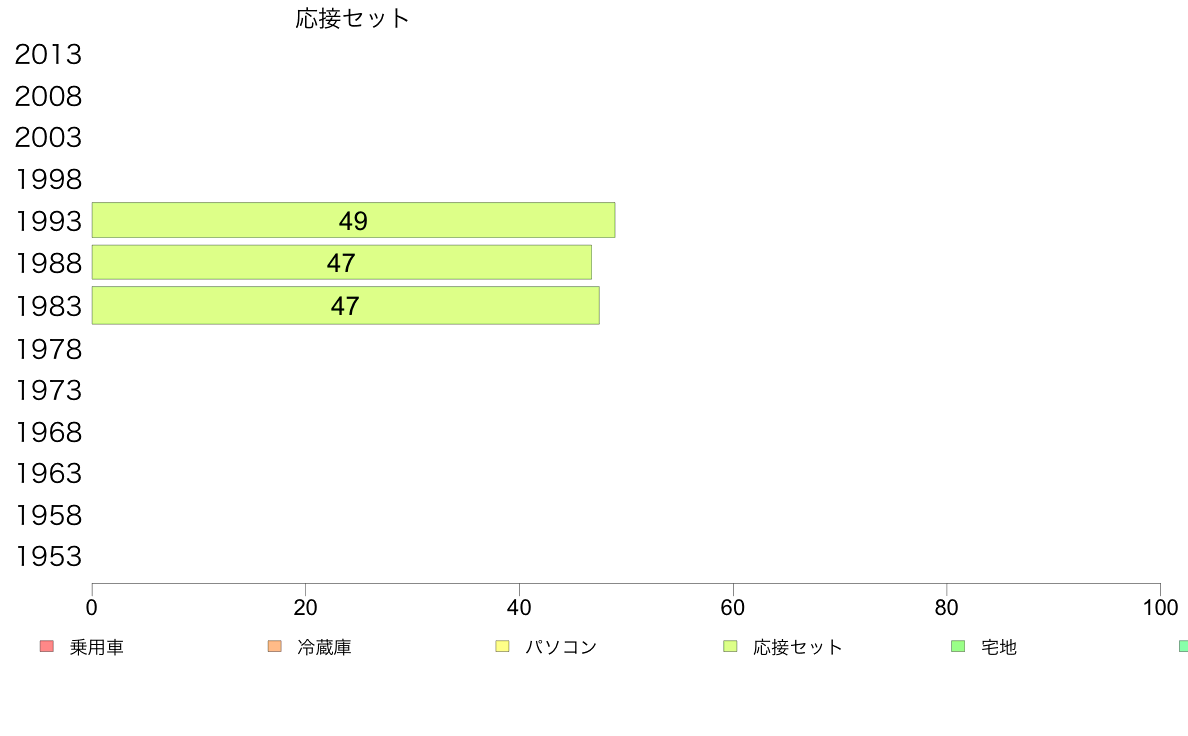Screen dimensions: 1188x736
Task: Click the lime 応接セット legend swatch
Action: pyautogui.click(x=730, y=646)
